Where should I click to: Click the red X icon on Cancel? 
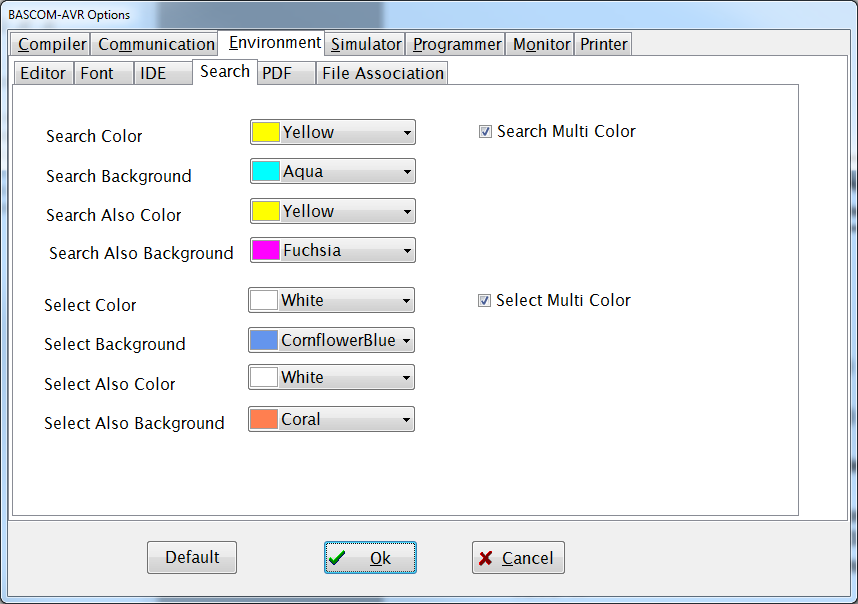click(x=486, y=558)
